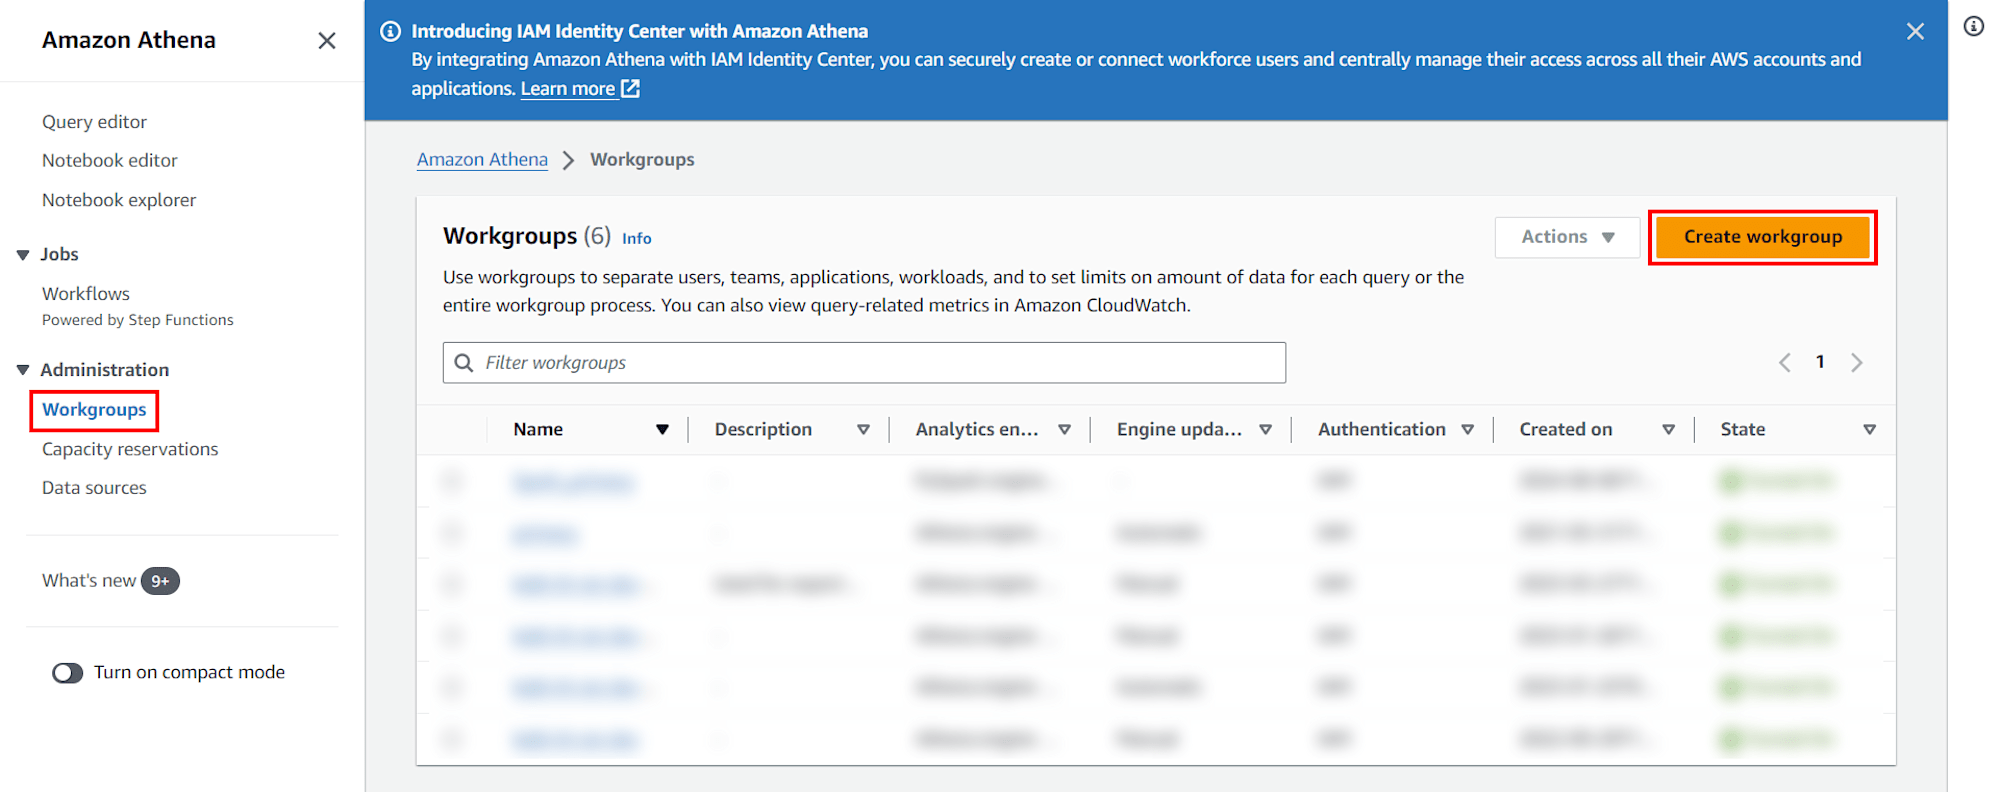Sort by Engine update column arrow
This screenshot has width=2000, height=792.
[1265, 430]
